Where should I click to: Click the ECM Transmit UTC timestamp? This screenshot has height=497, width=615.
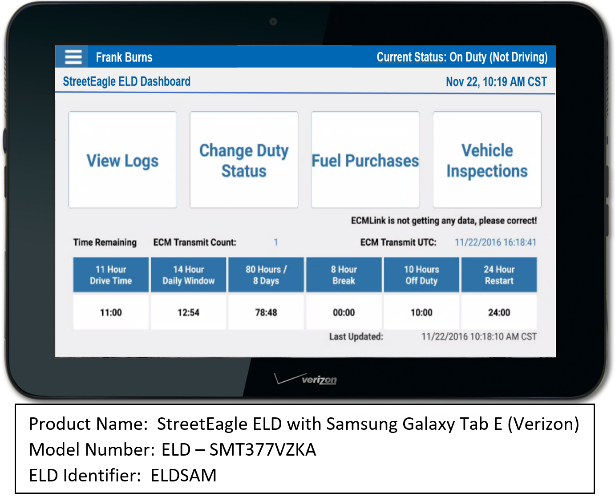(x=496, y=242)
